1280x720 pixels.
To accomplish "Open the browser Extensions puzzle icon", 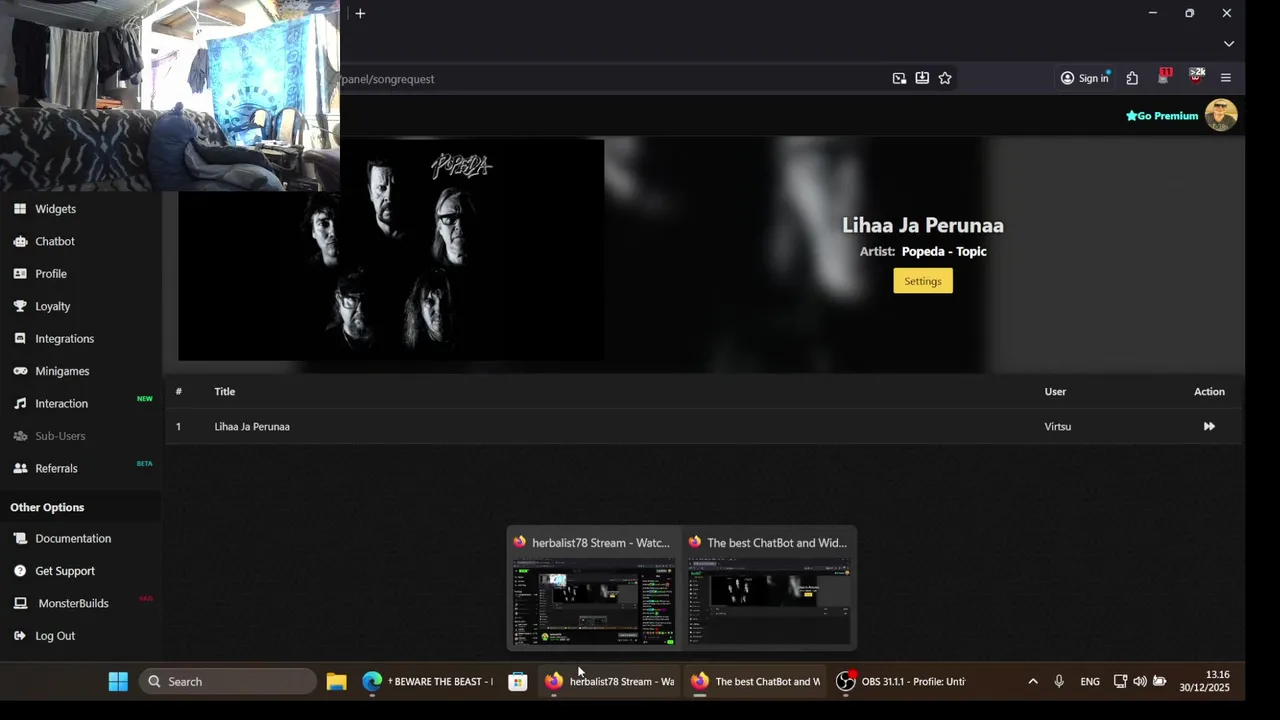I will pos(1132,78).
